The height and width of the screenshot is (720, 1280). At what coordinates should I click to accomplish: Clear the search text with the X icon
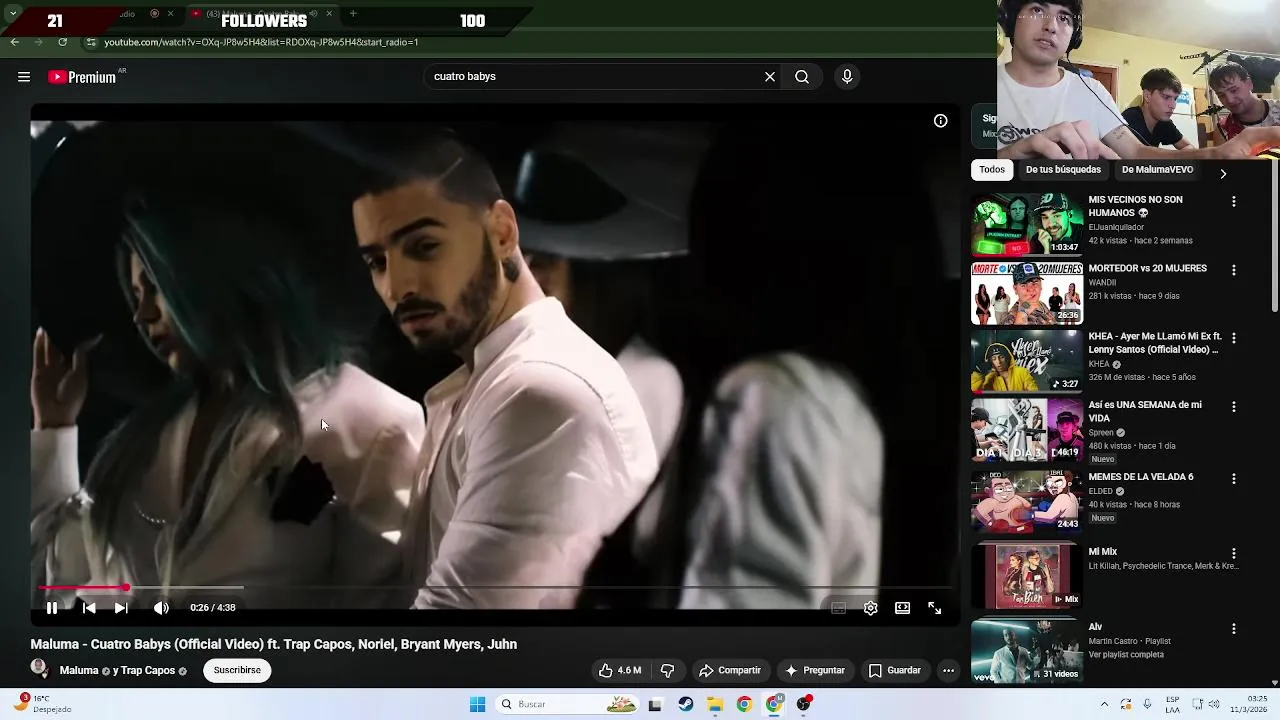click(x=770, y=77)
